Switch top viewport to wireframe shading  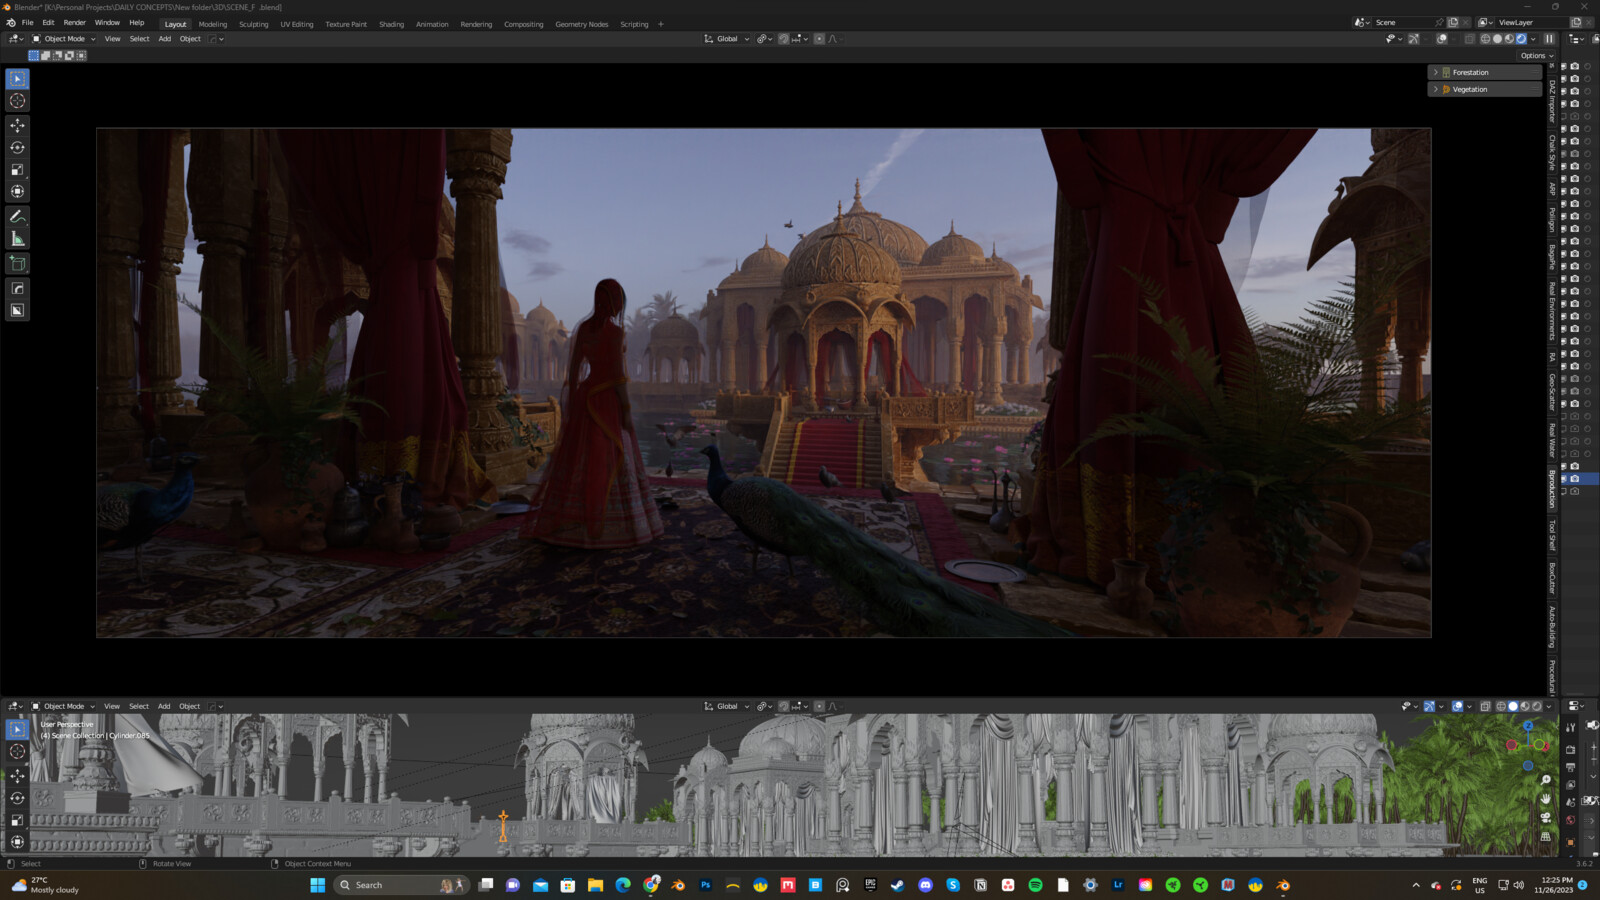click(1485, 39)
